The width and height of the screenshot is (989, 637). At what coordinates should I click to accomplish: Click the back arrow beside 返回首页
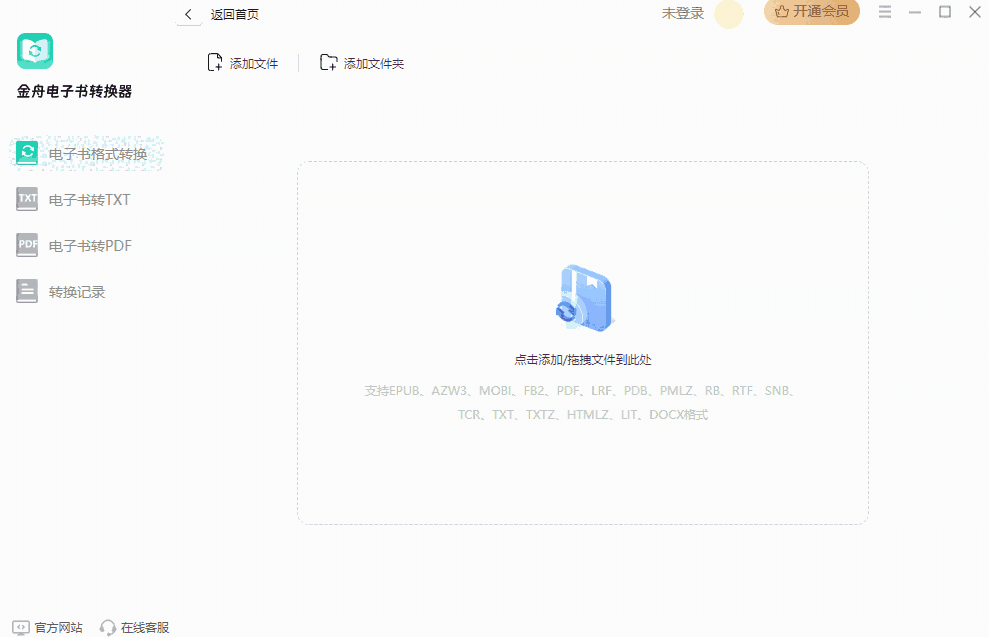[x=188, y=14]
